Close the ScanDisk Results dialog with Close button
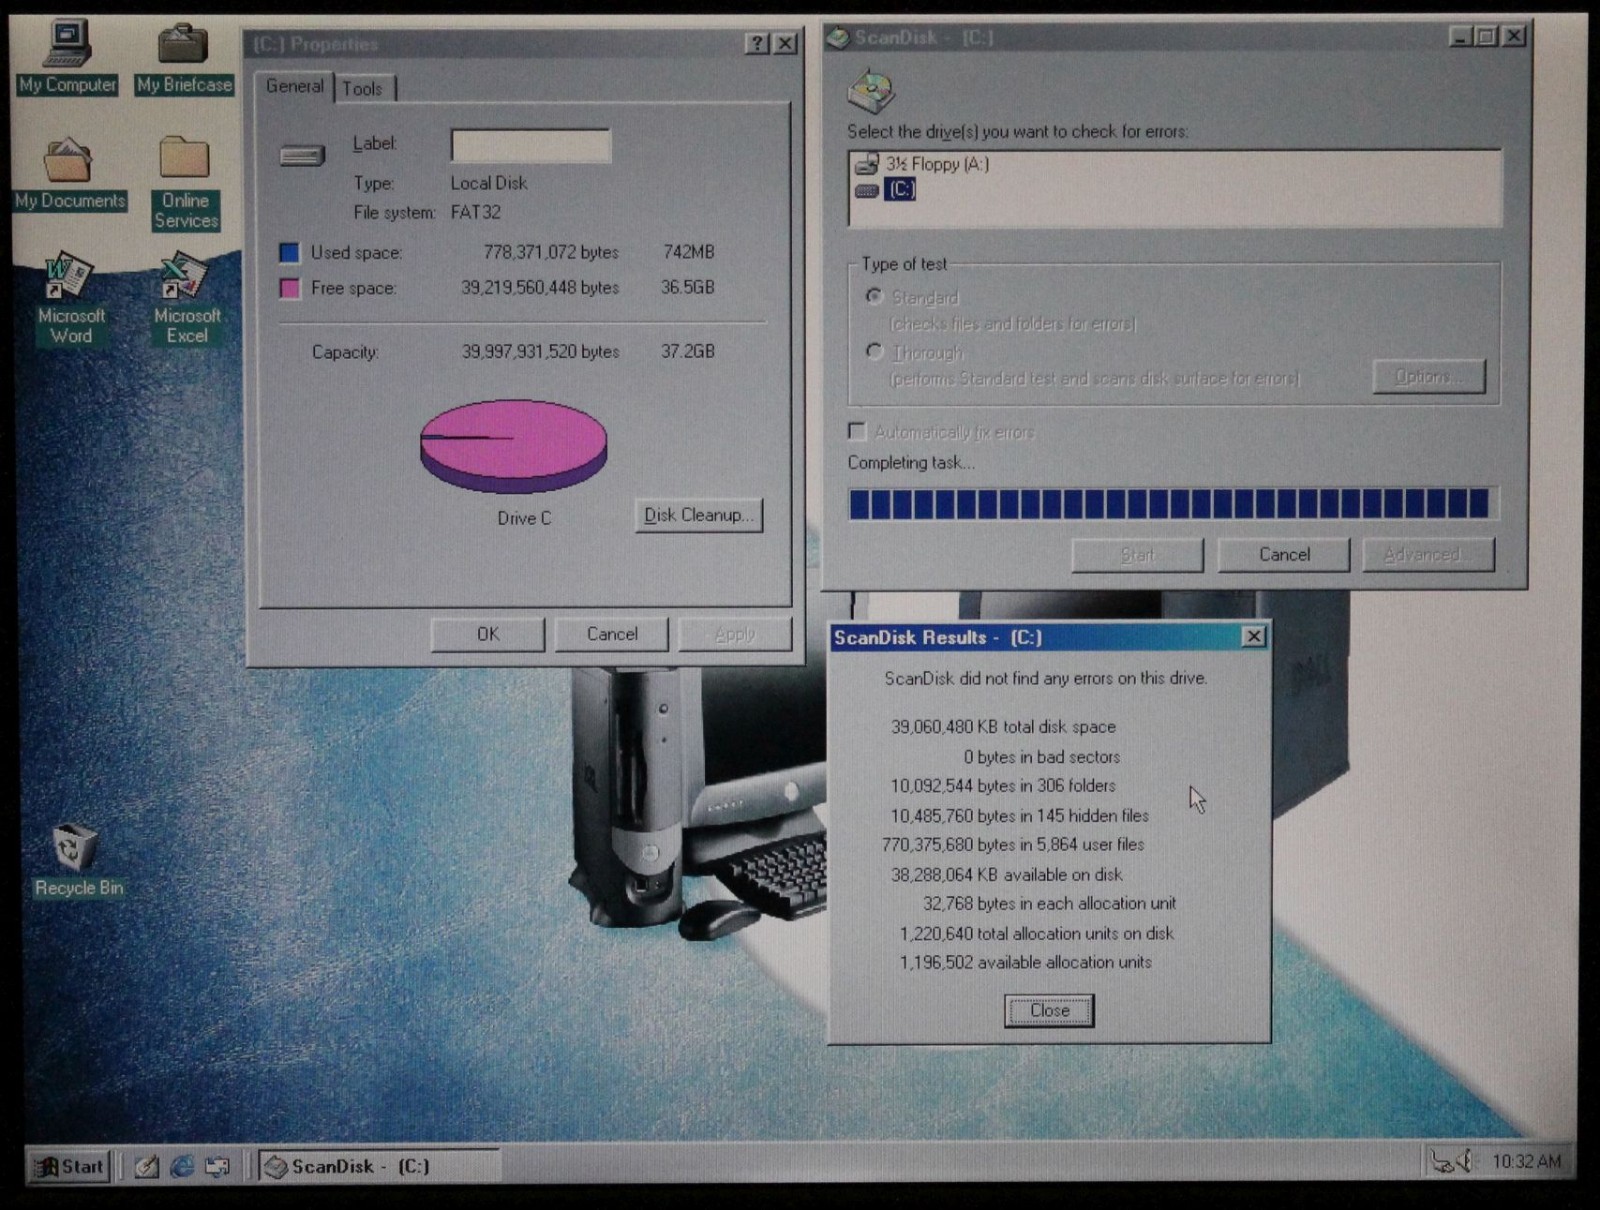 [1049, 1010]
